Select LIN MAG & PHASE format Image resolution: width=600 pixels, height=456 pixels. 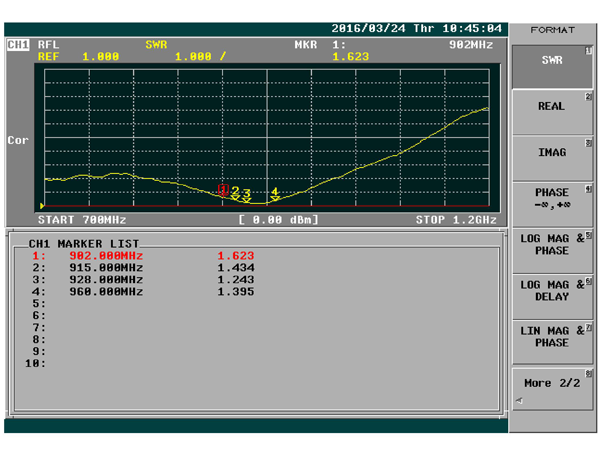552,343
